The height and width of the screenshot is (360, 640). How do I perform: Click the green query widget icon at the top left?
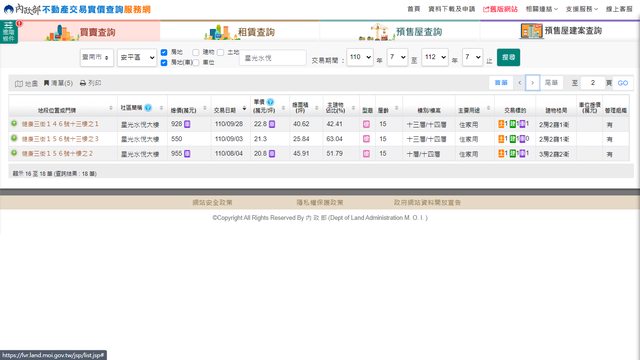9,32
